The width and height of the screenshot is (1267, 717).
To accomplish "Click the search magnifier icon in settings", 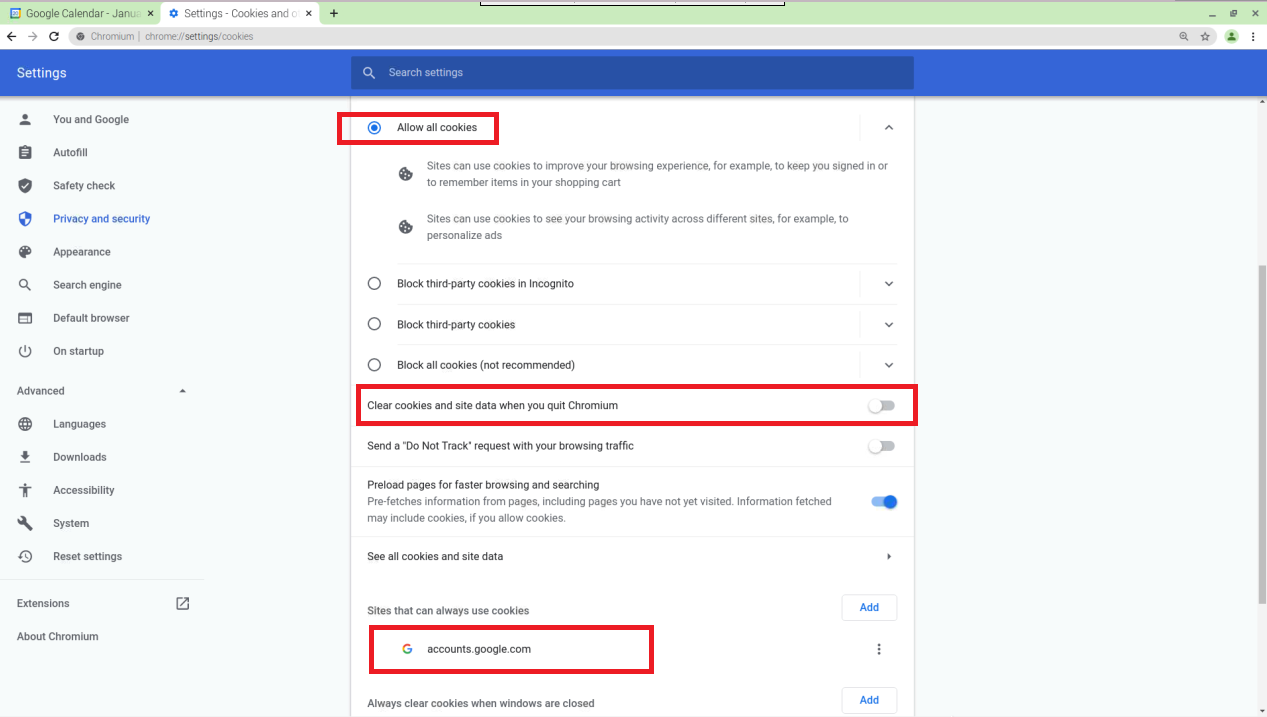I will [x=369, y=73].
